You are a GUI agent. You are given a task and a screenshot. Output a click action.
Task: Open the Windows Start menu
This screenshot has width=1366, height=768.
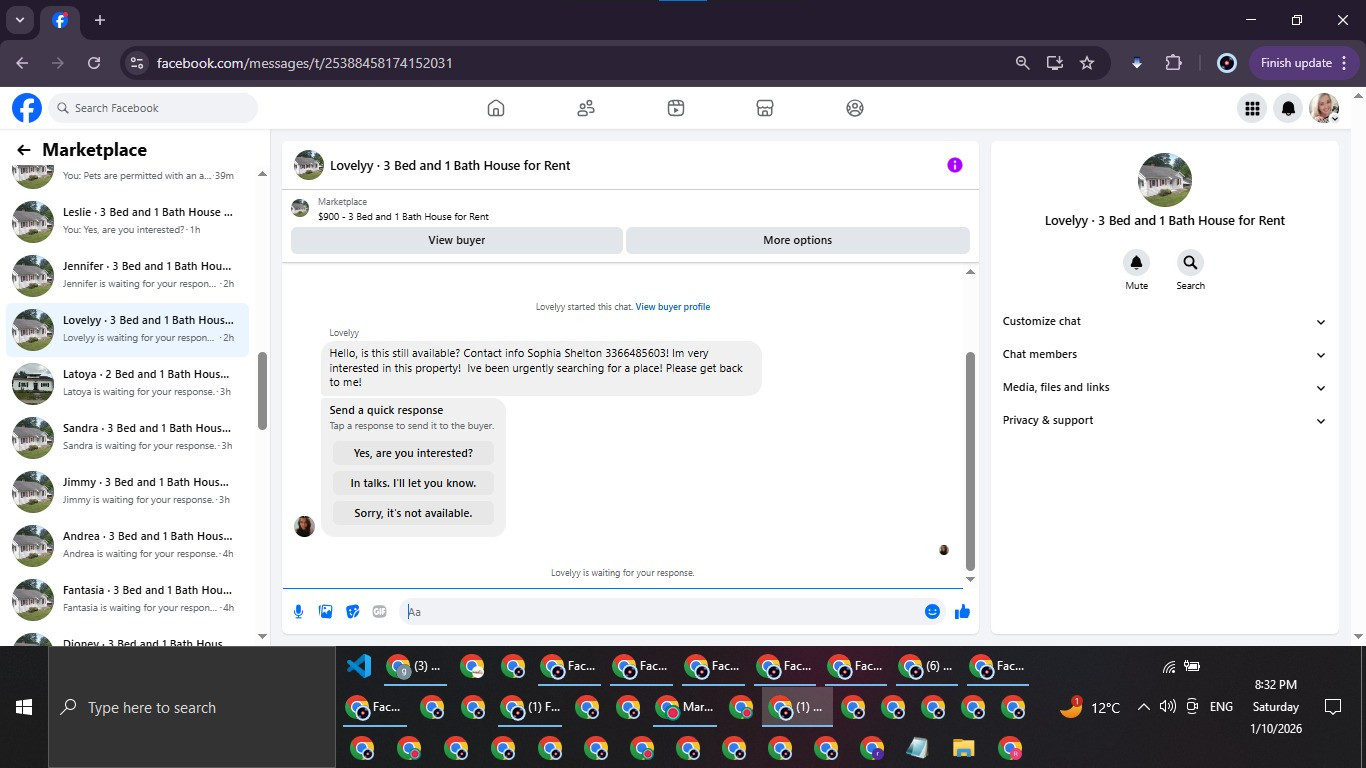pos(24,707)
